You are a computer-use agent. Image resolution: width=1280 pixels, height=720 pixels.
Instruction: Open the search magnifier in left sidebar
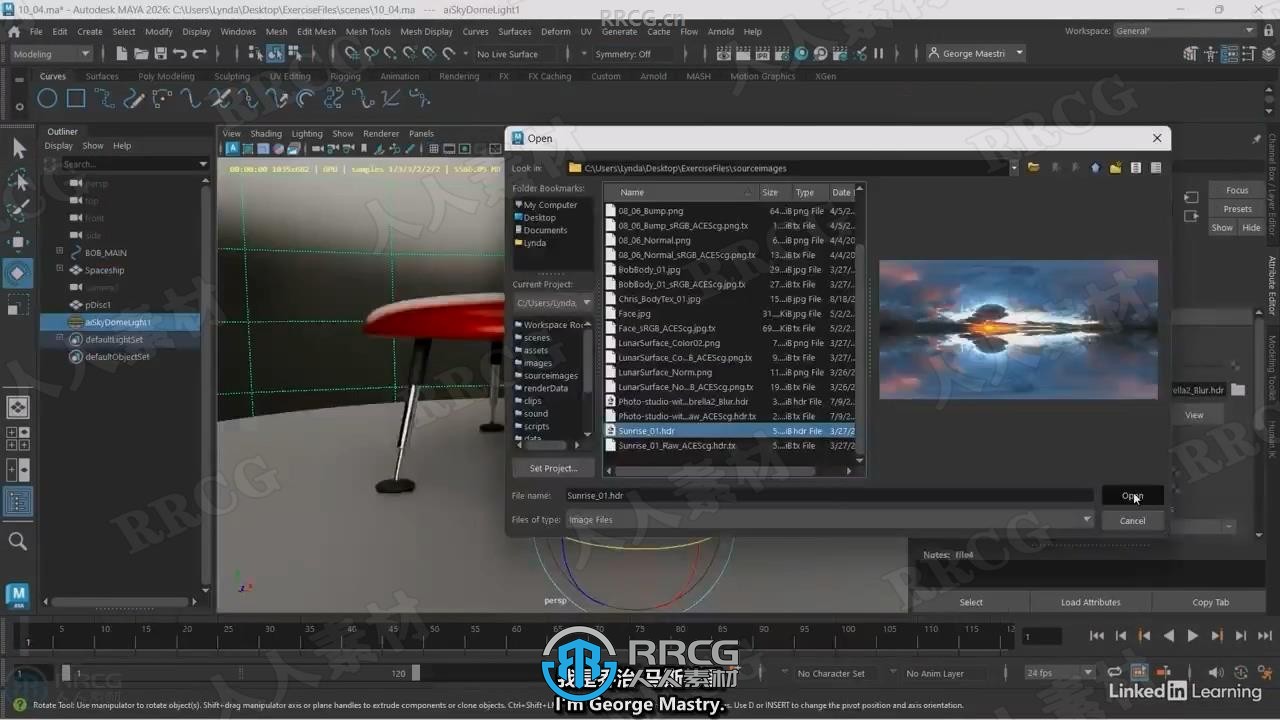[x=18, y=541]
